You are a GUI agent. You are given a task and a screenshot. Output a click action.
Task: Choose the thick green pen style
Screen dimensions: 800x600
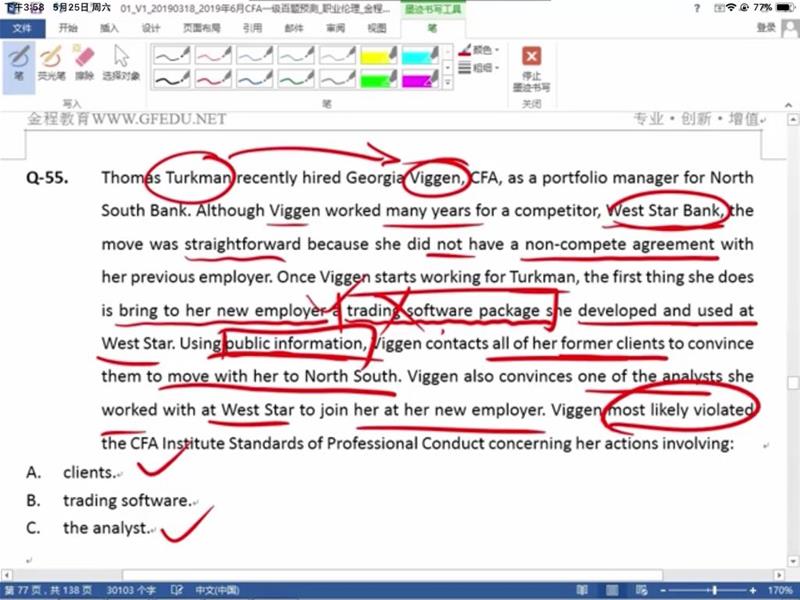coord(296,79)
